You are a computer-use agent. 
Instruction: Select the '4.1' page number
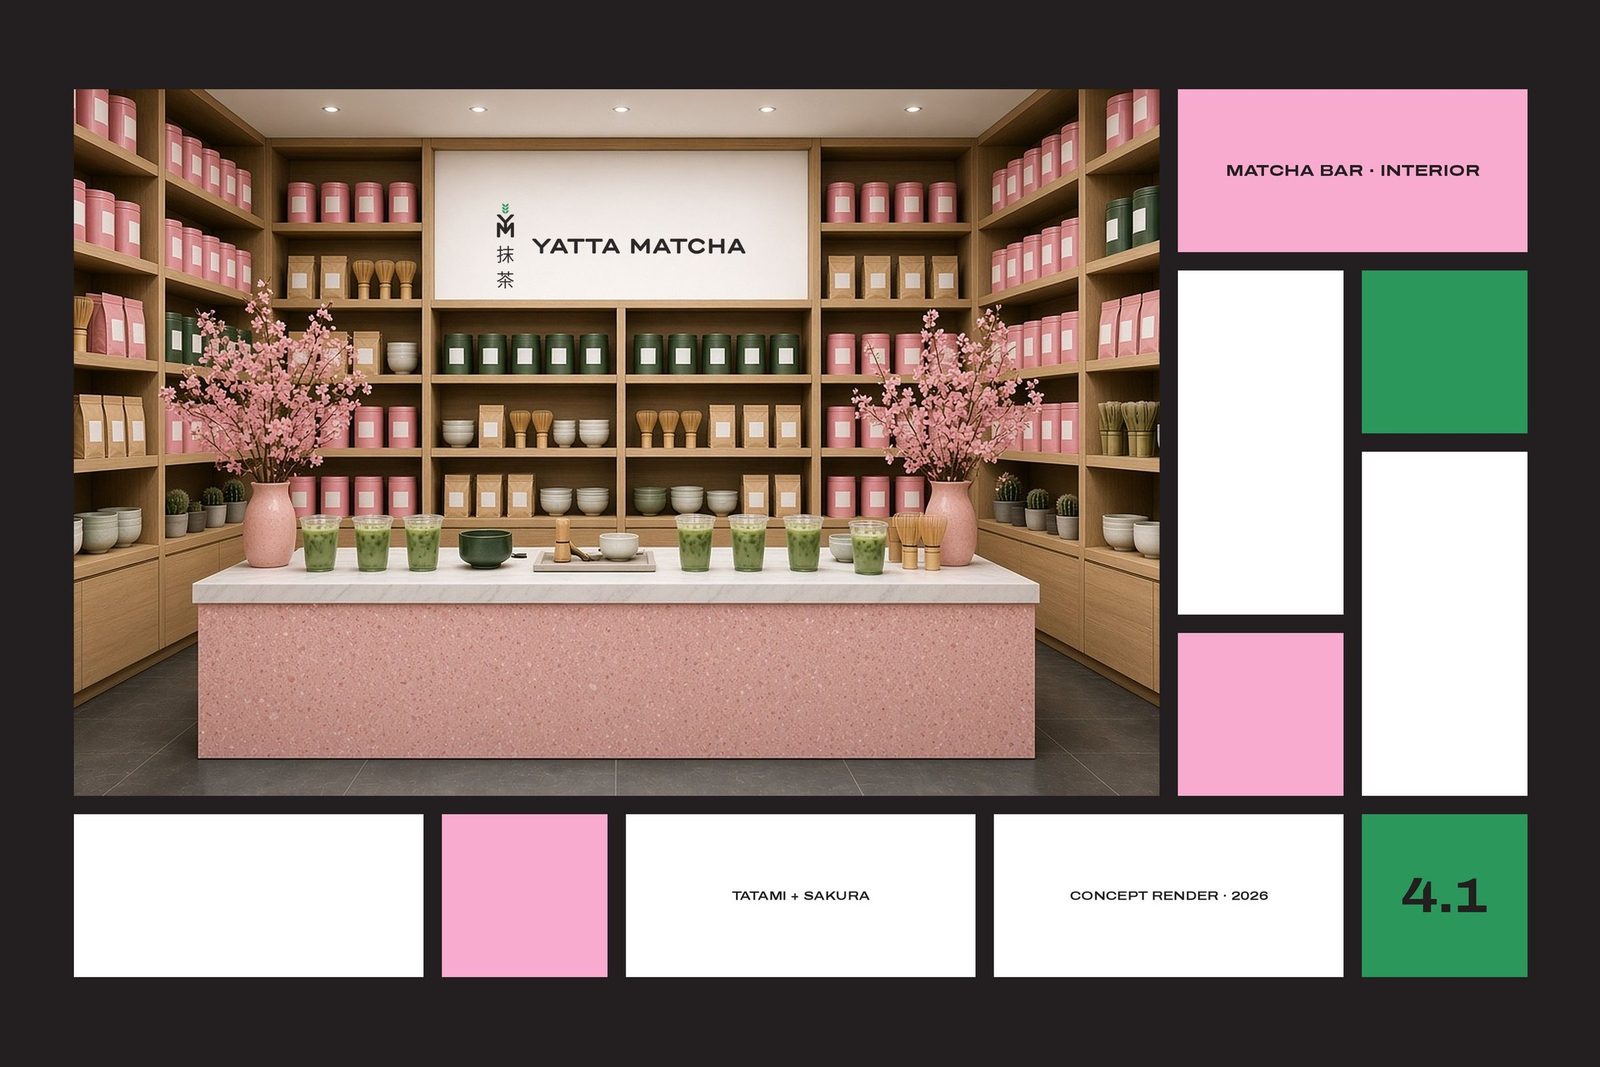pos(1444,895)
